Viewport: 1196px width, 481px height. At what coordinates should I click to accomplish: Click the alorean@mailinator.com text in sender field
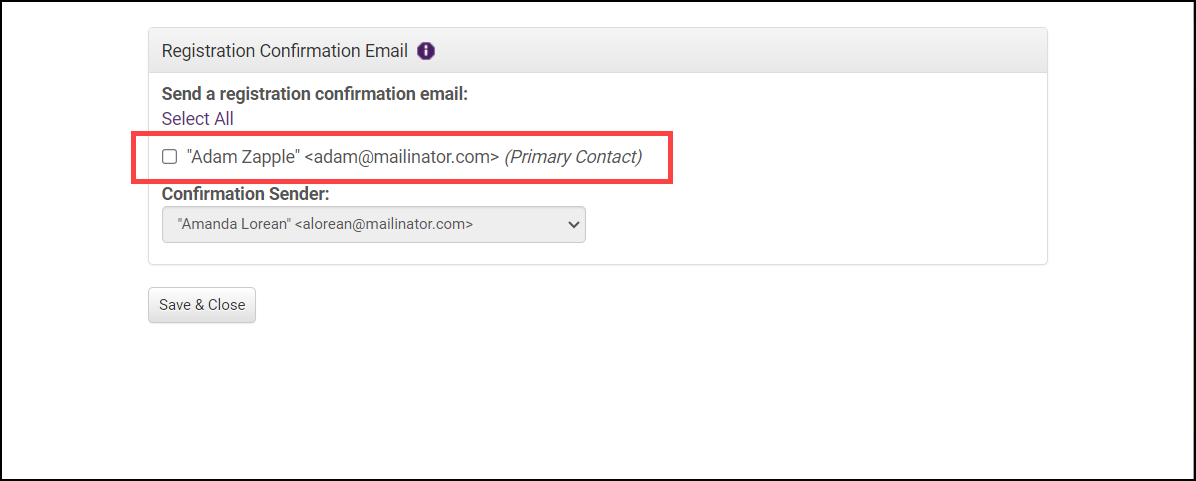tap(386, 225)
